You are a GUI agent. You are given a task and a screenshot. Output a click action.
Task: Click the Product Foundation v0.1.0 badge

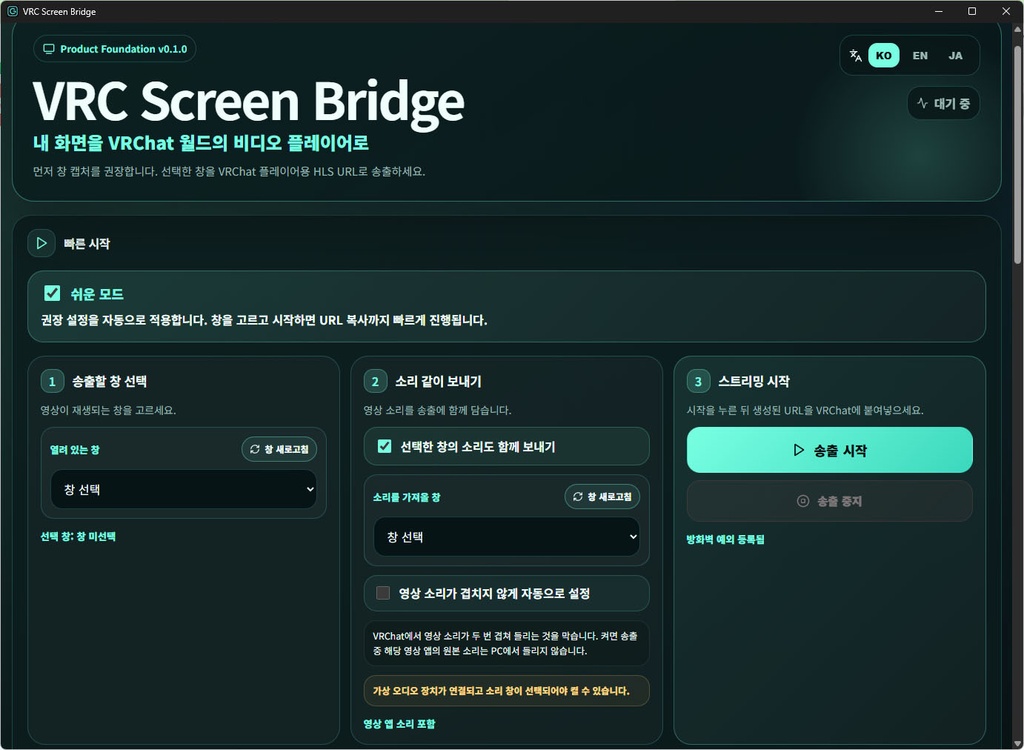click(x=115, y=49)
